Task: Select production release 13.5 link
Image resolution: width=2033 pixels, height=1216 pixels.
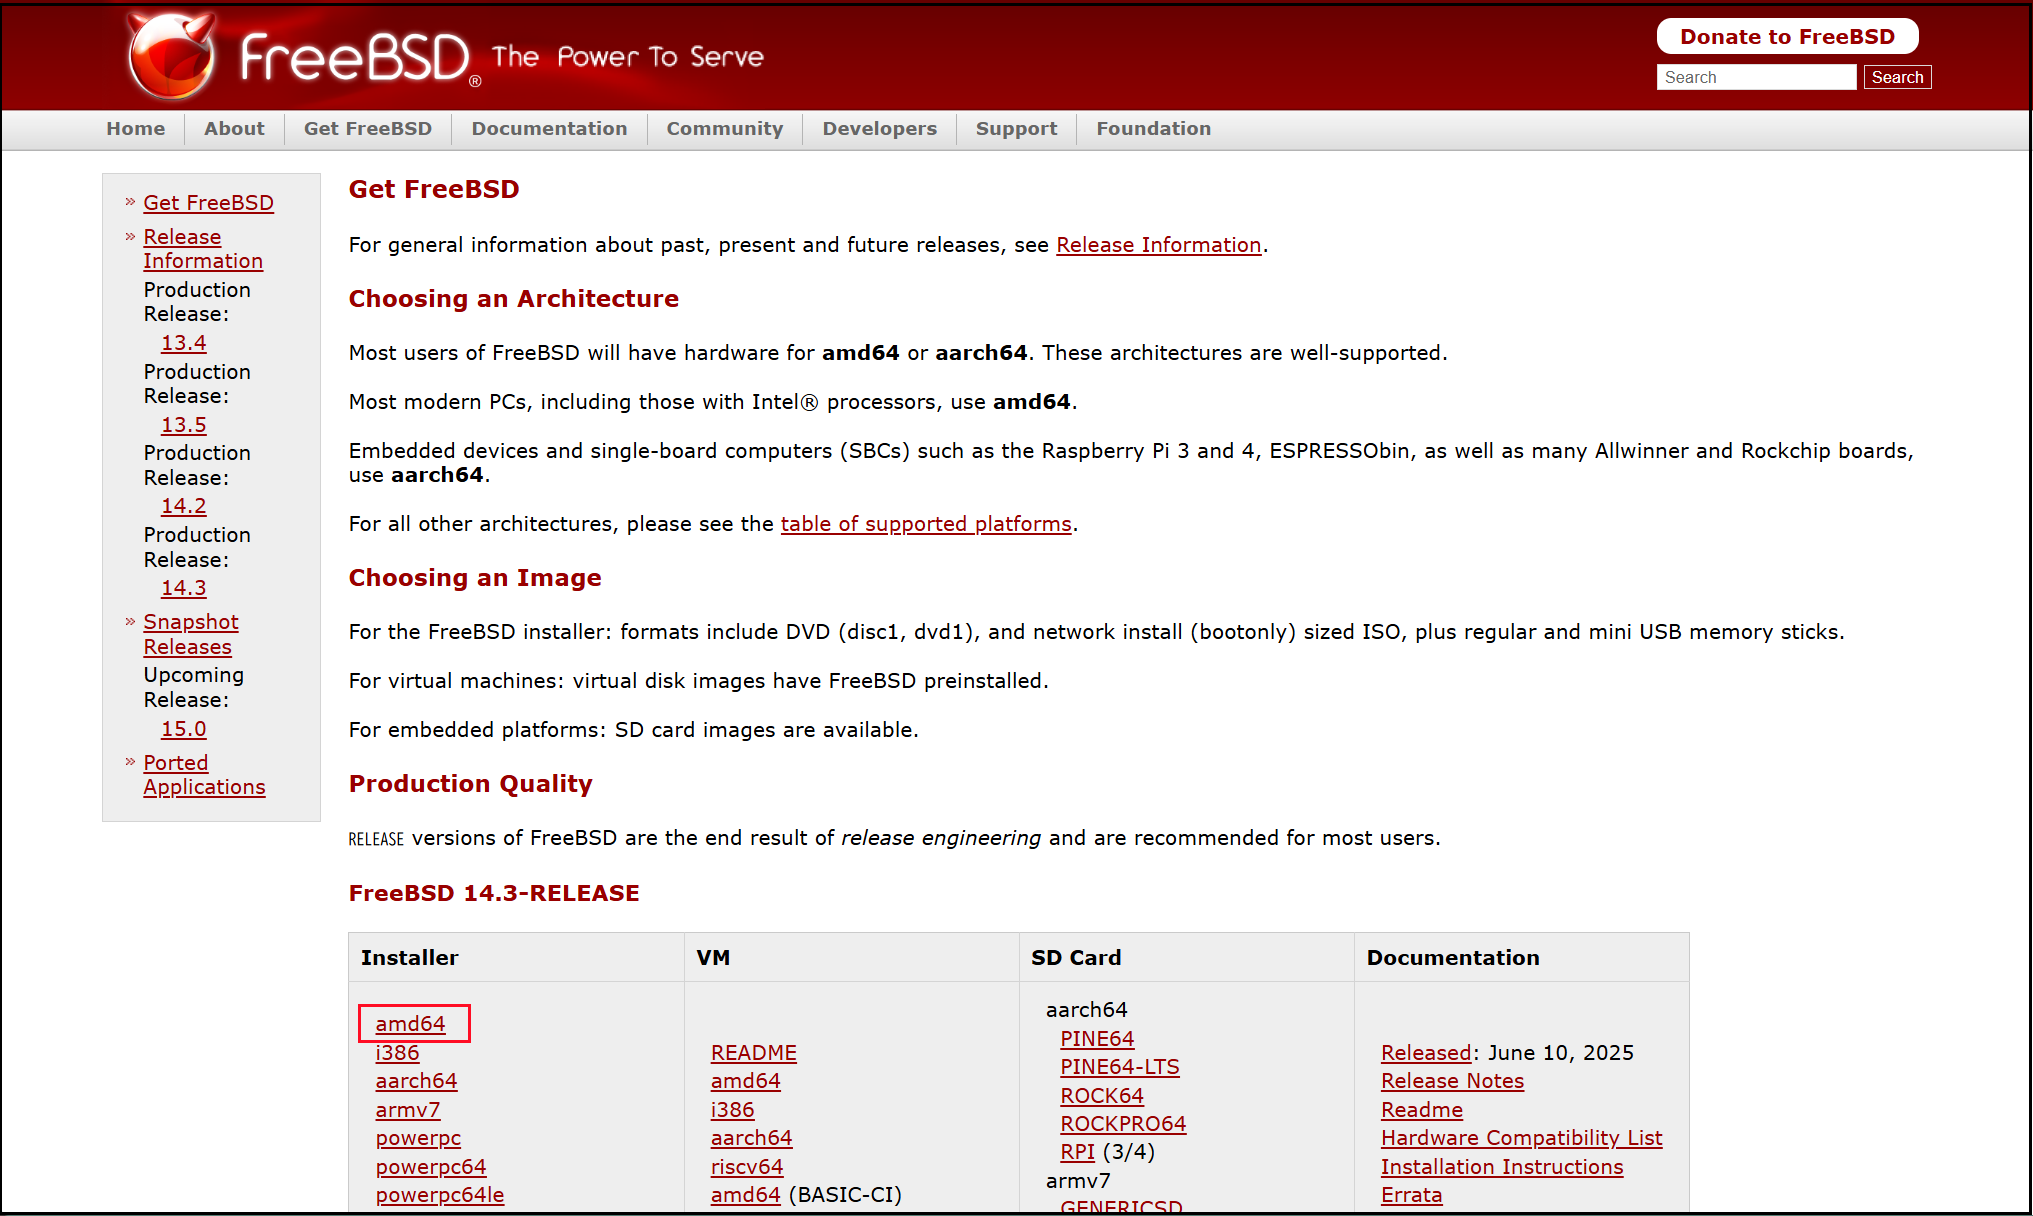Action: point(184,425)
